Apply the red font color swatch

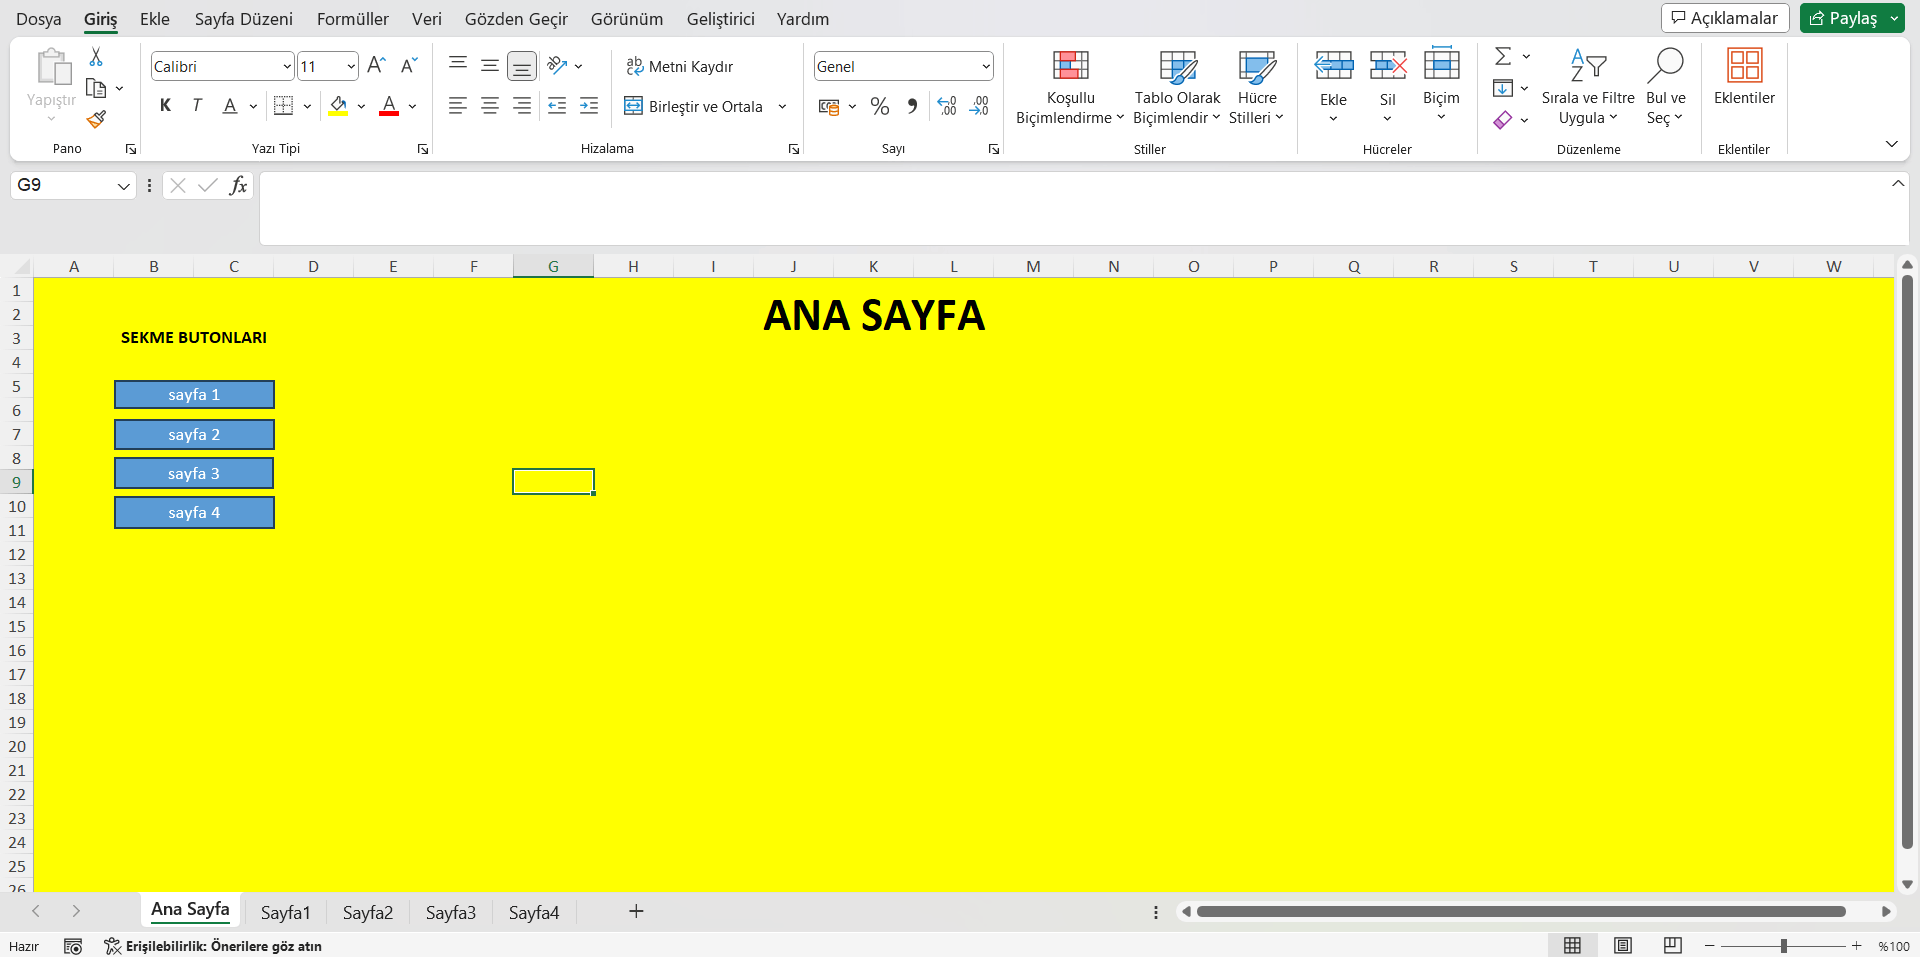(x=389, y=106)
